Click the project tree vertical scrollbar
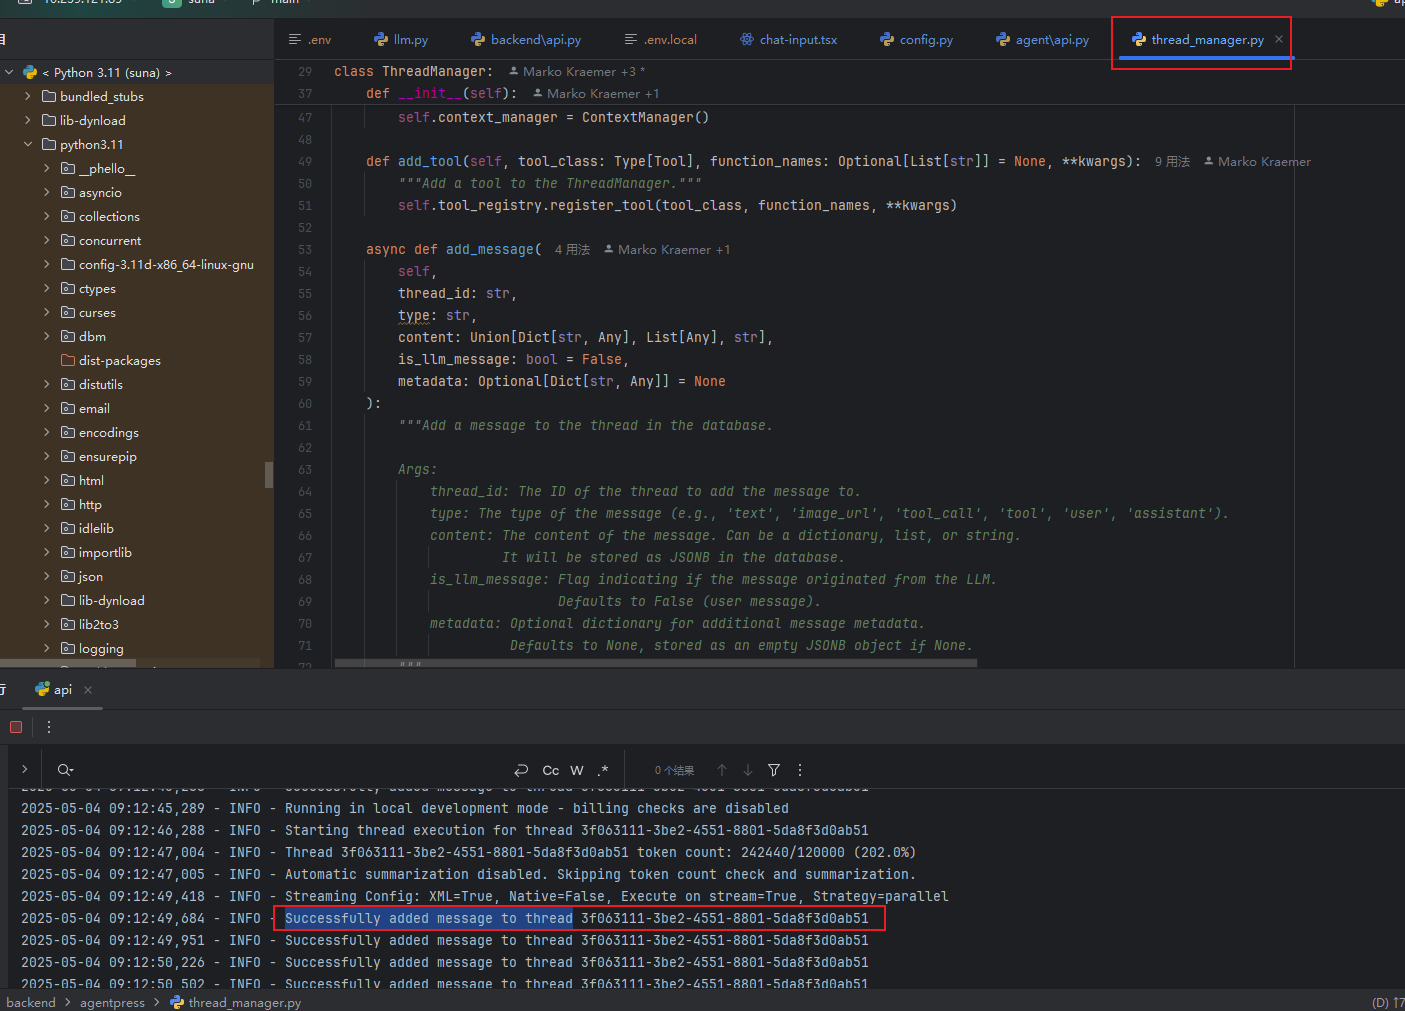This screenshot has height=1011, width=1405. pos(268,474)
